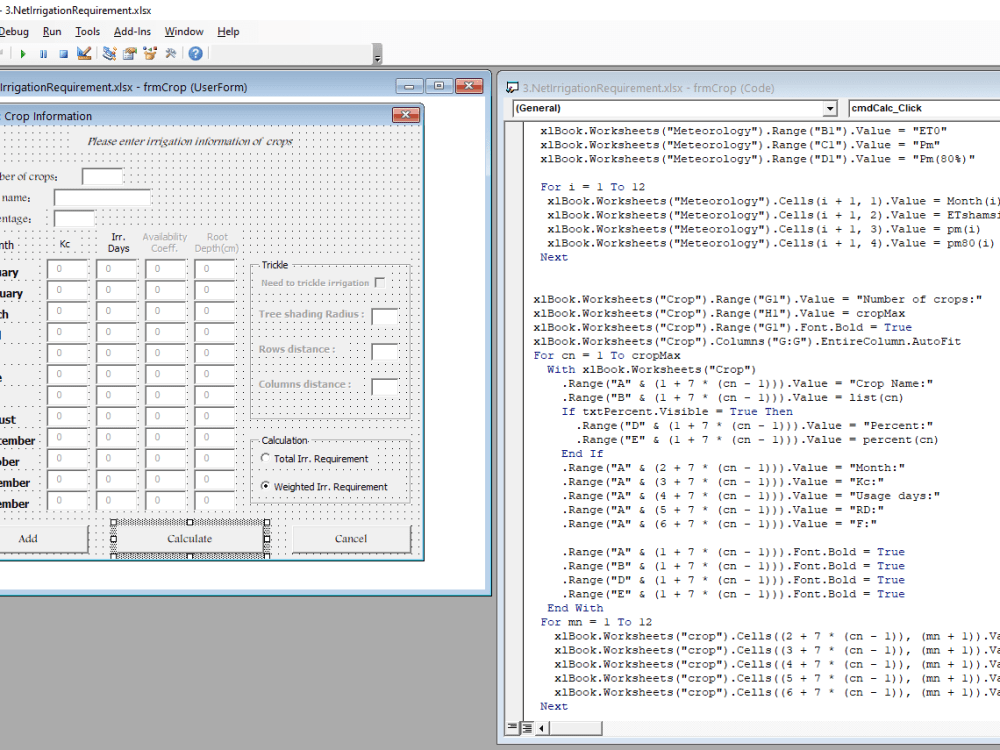Launch the Object Browser icon

tap(148, 52)
